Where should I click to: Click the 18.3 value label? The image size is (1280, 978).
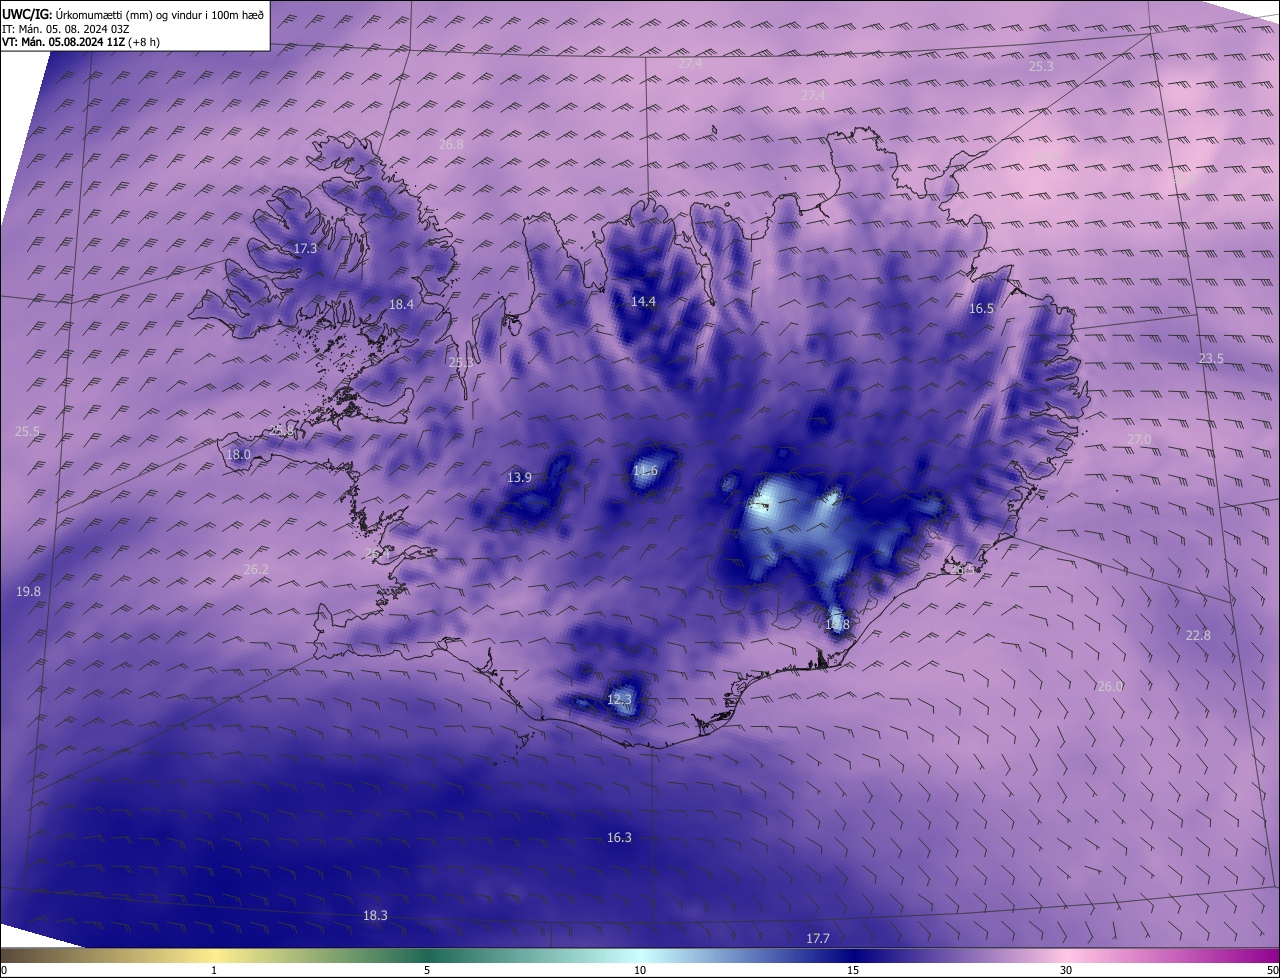coord(375,915)
